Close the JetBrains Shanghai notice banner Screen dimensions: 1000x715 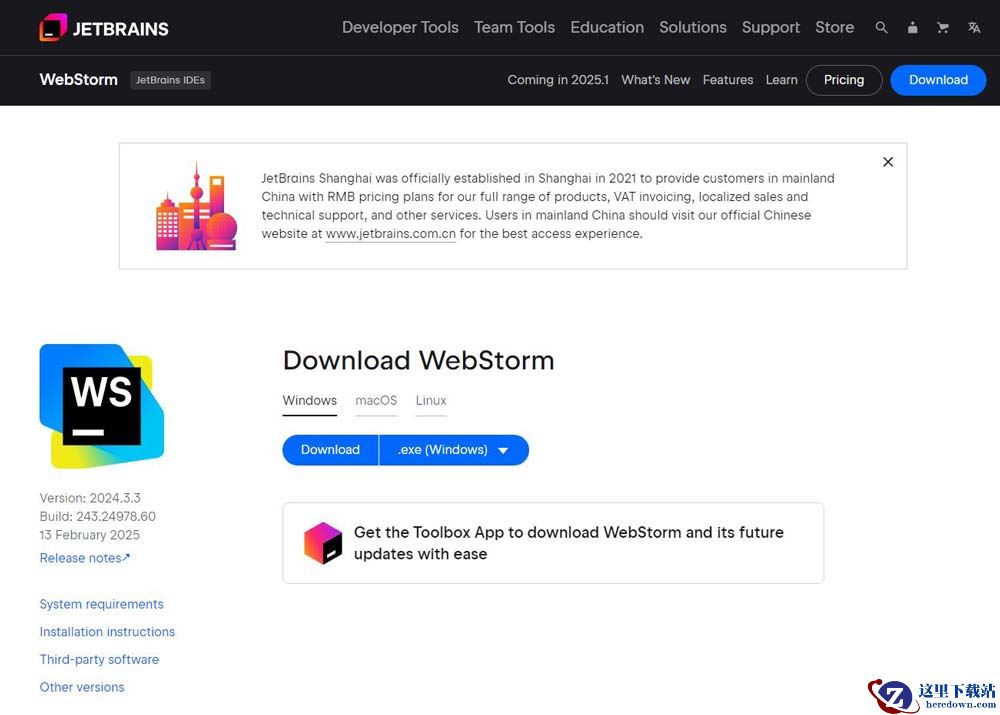tap(887, 162)
